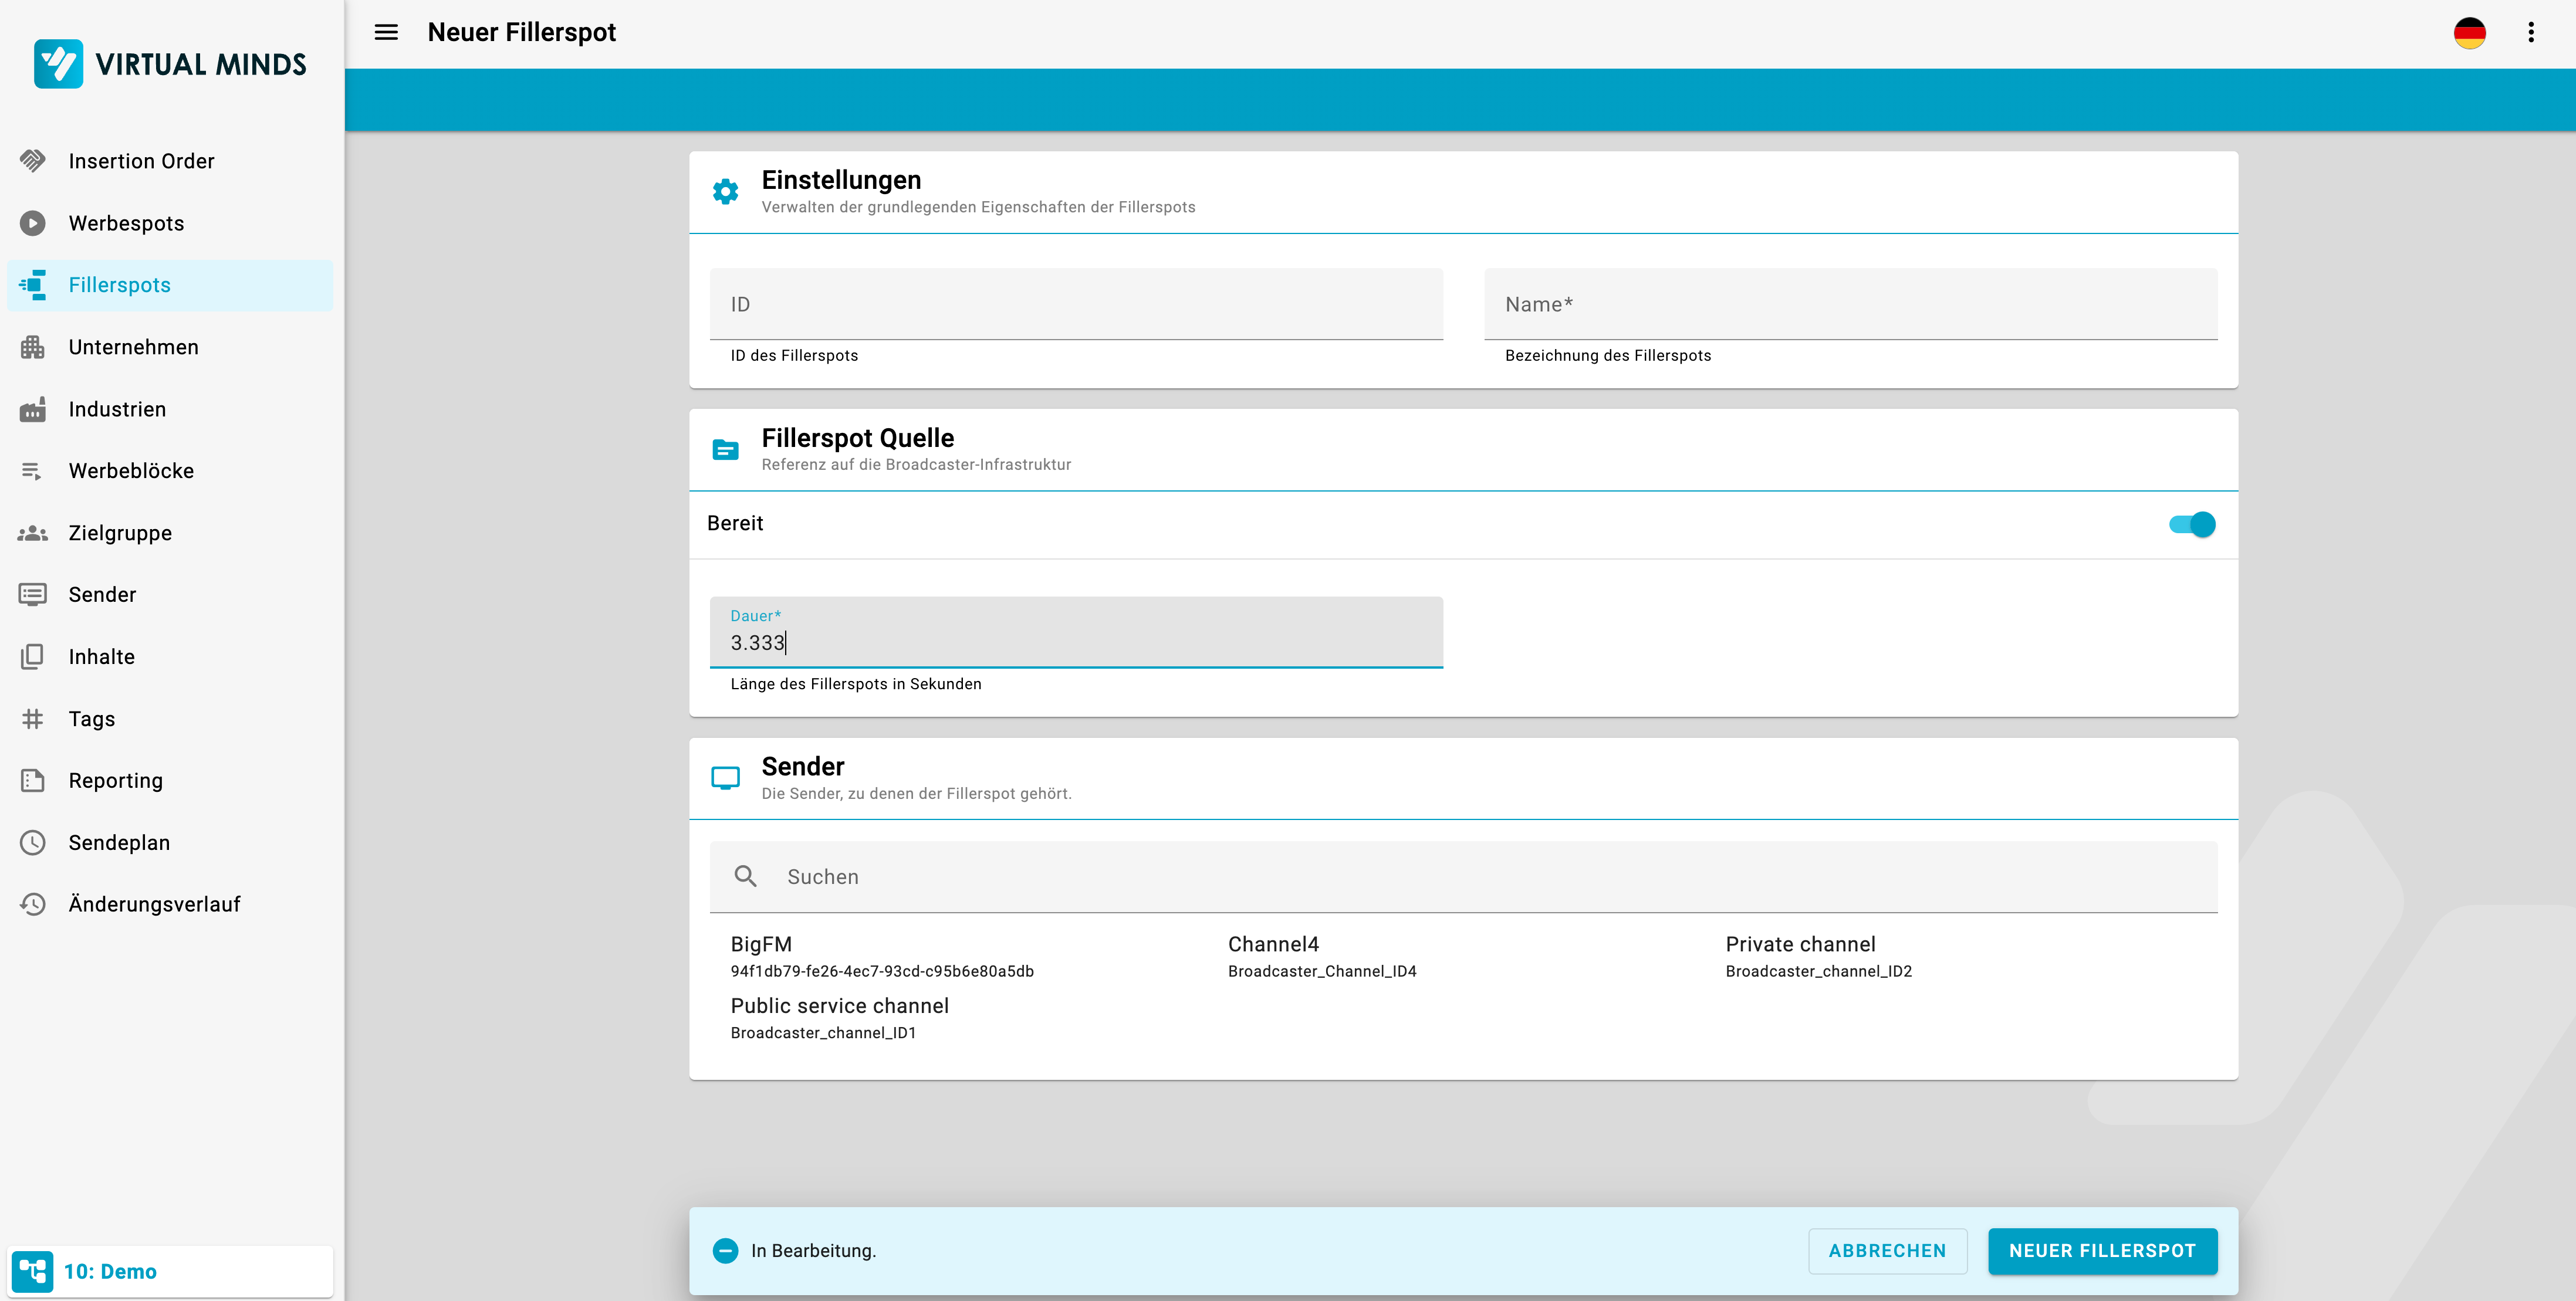Click into the Name input field
The width and height of the screenshot is (2576, 1301).
tap(1850, 304)
